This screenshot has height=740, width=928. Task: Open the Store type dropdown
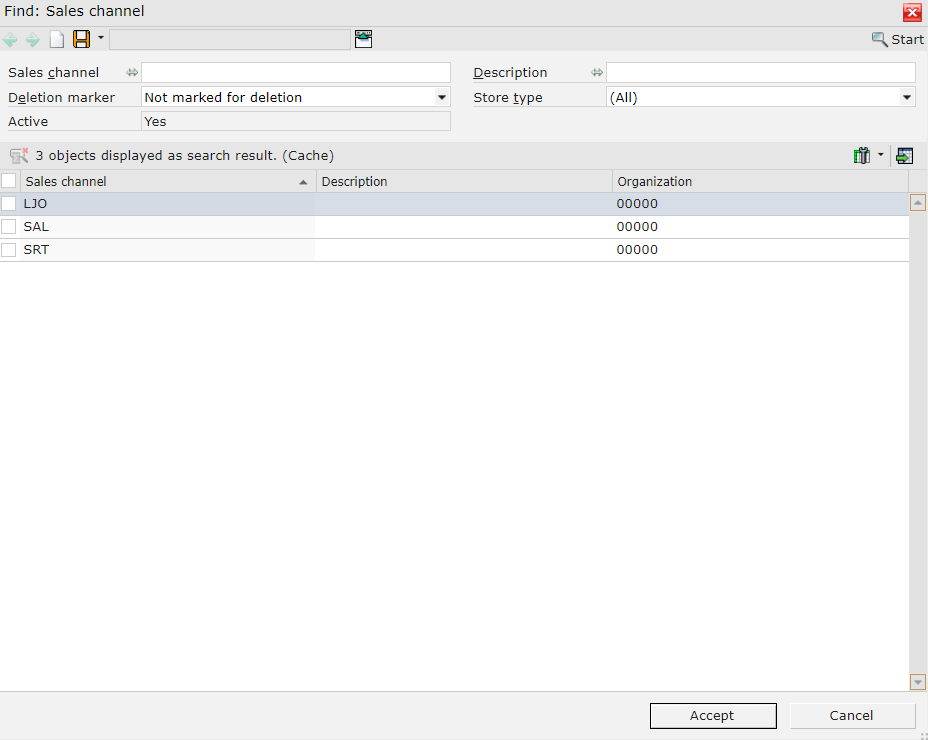point(907,97)
